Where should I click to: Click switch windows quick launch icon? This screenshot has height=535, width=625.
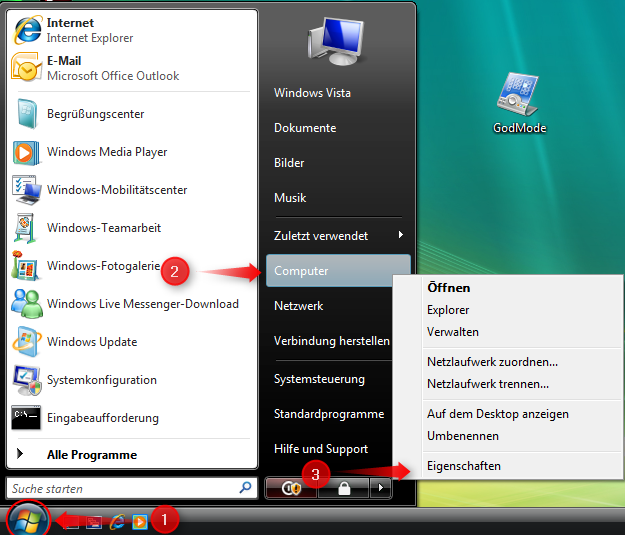pyautogui.click(x=94, y=521)
